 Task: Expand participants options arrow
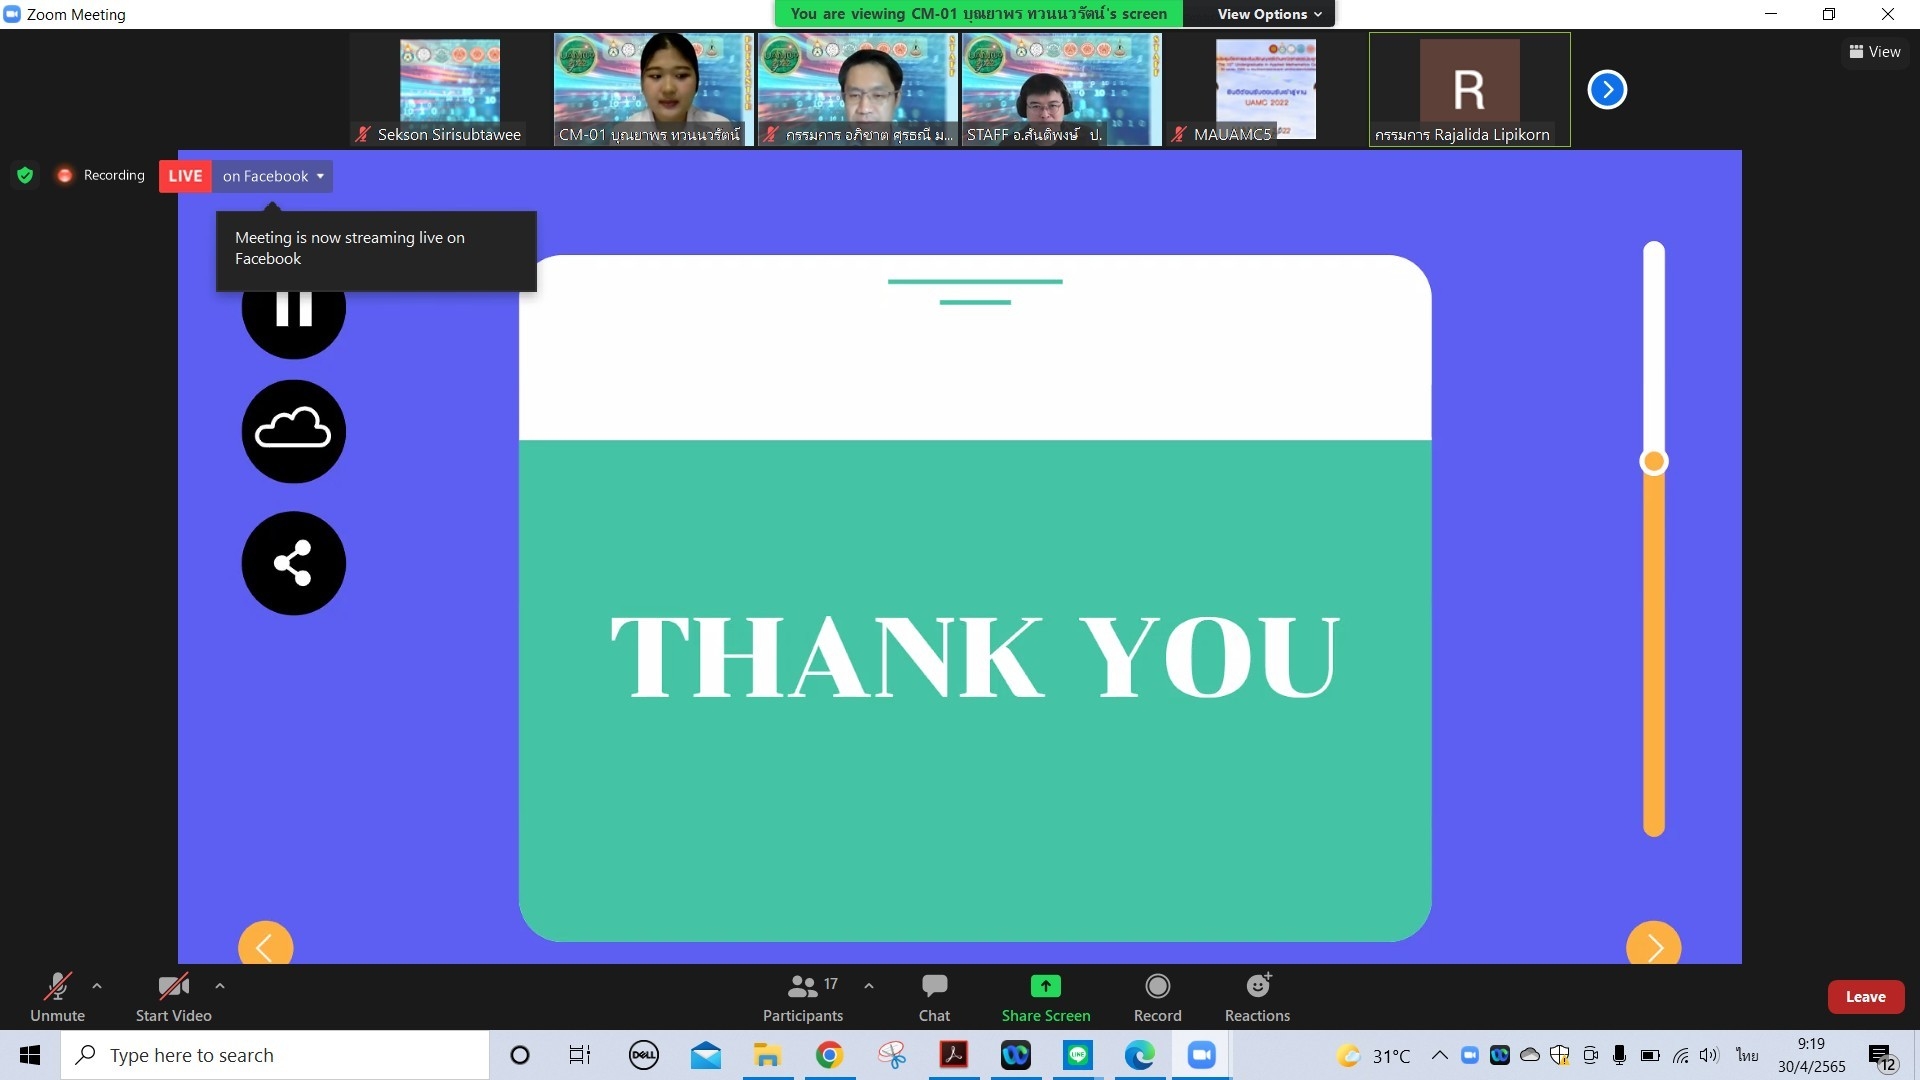coord(869,986)
